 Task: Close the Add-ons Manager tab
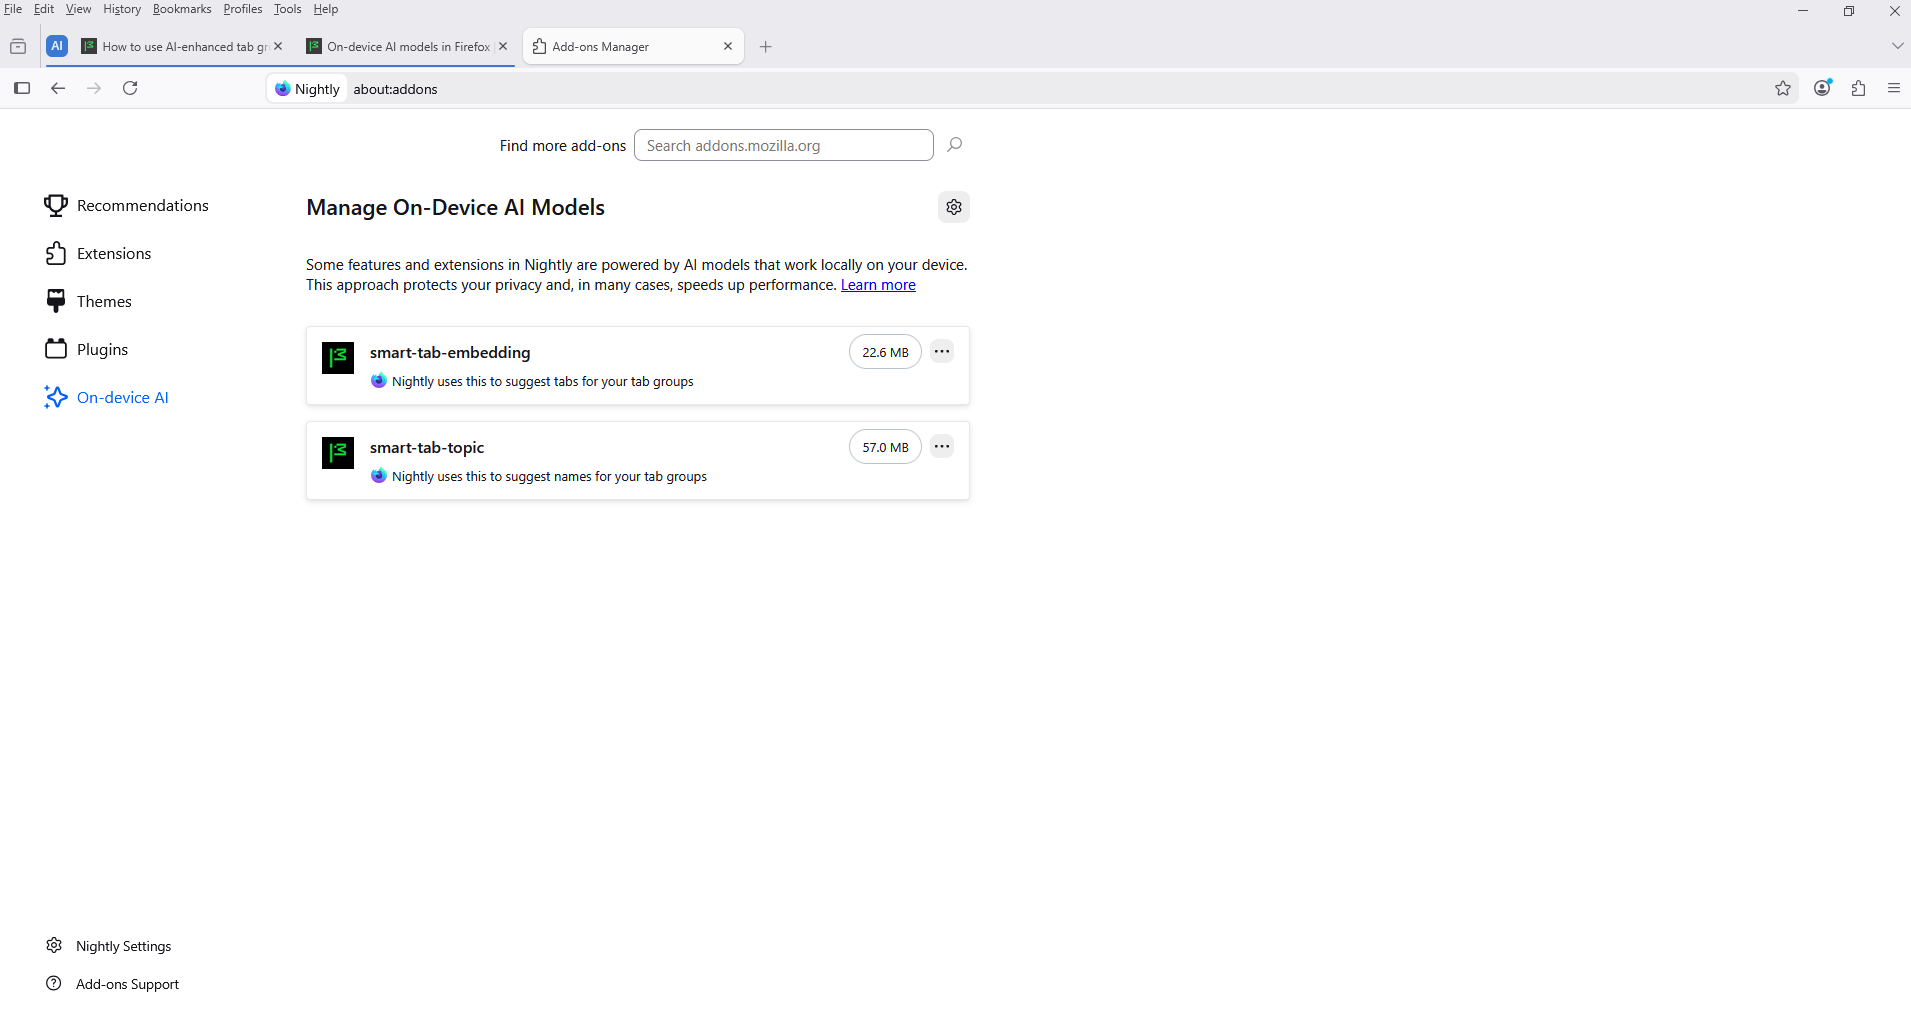pos(728,46)
